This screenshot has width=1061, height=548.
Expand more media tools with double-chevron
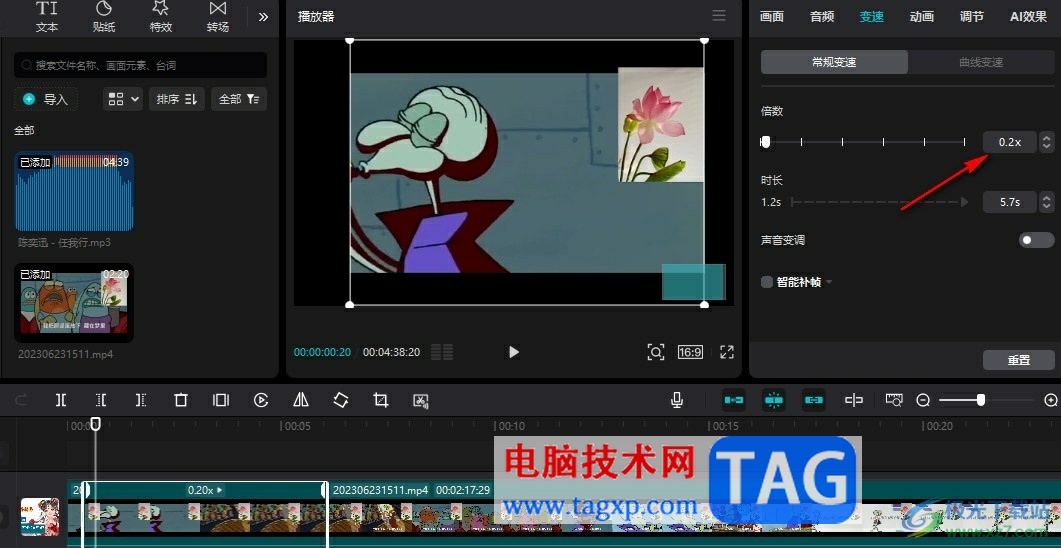click(263, 17)
